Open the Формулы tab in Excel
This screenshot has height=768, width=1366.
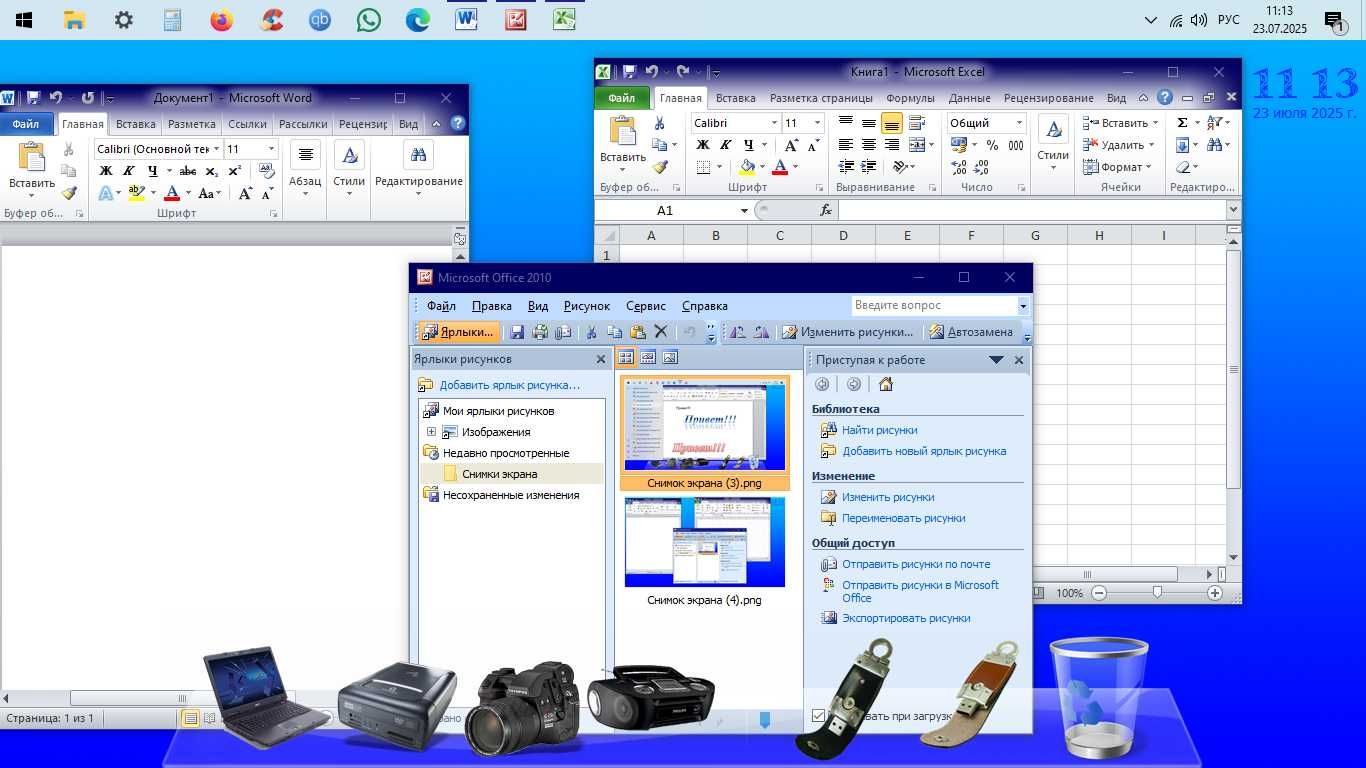[910, 98]
